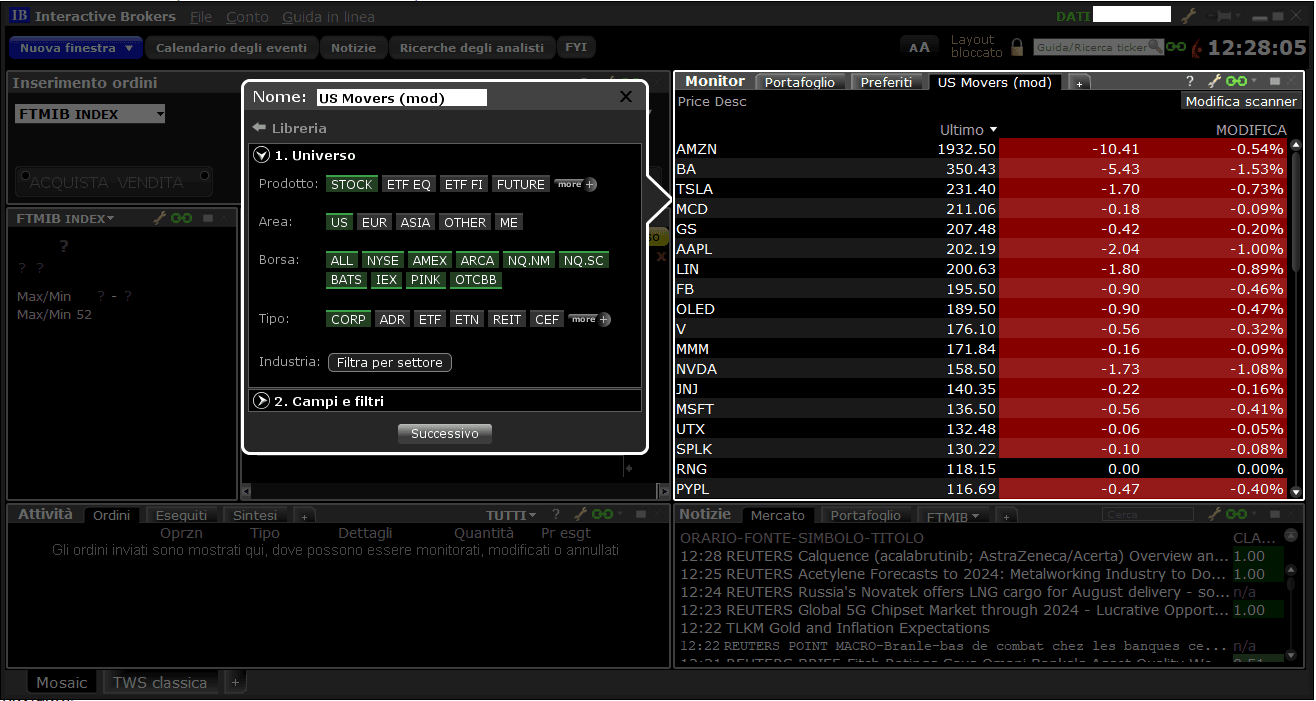Image resolution: width=1316 pixels, height=701 pixels.
Task: Toggle the AMEX exchange filter
Action: tap(430, 260)
